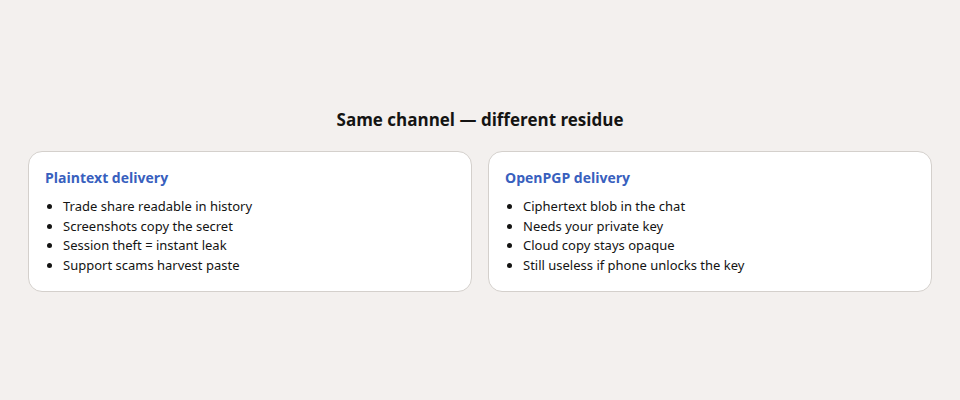This screenshot has height=400, width=960.
Task: Click 'Trade share readable in history' bullet
Action: pyautogui.click(x=157, y=206)
